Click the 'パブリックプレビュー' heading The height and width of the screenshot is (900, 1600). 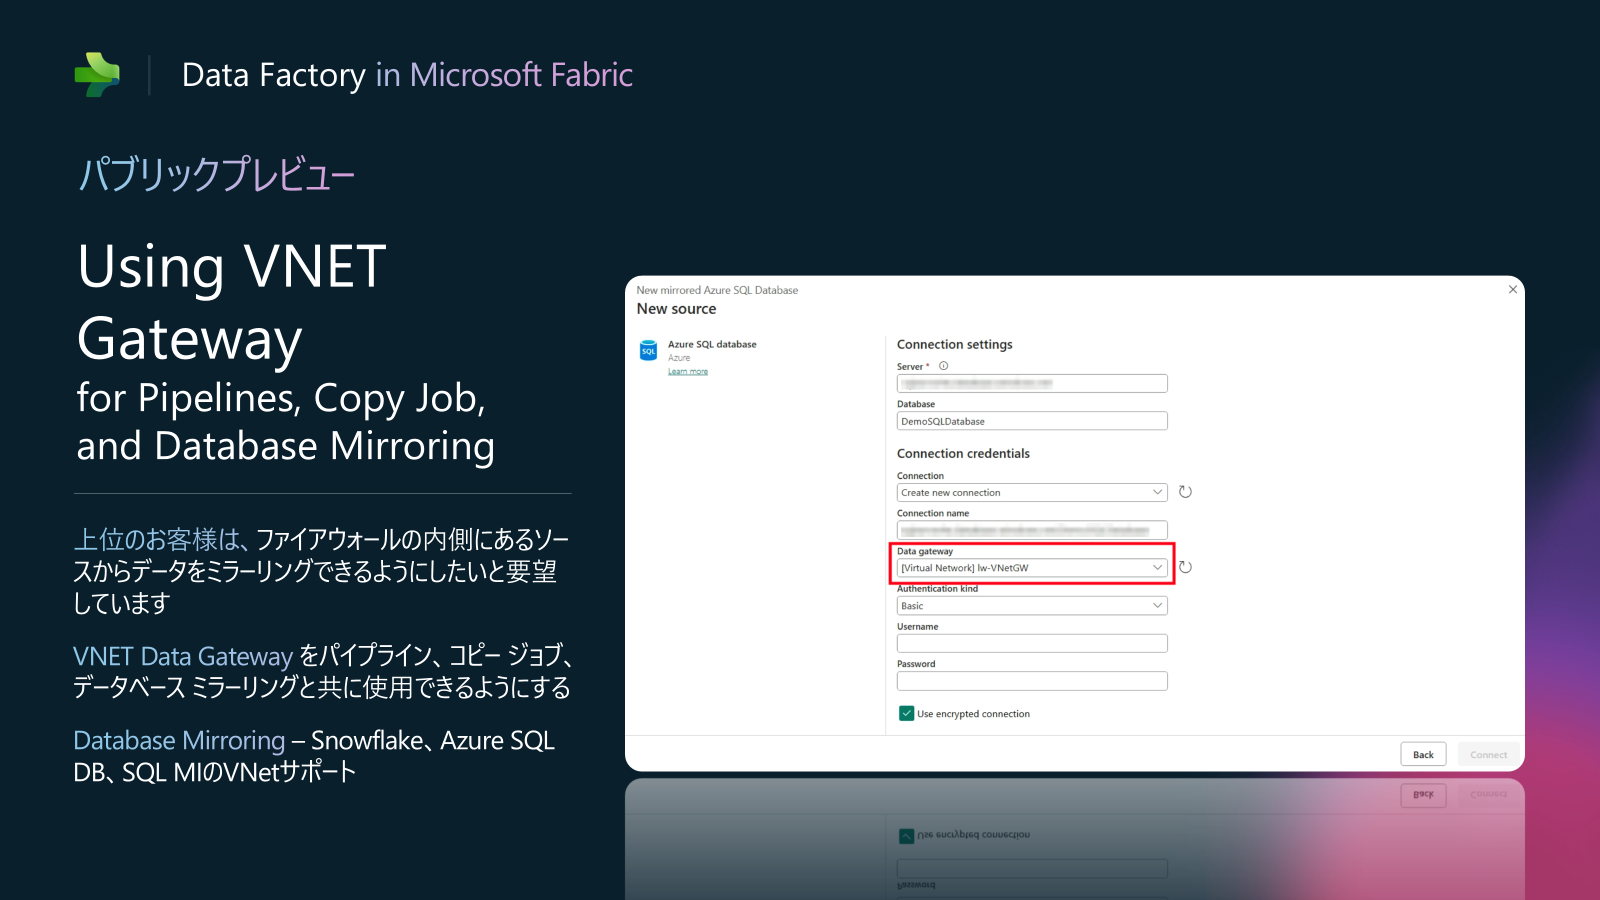coord(216,174)
